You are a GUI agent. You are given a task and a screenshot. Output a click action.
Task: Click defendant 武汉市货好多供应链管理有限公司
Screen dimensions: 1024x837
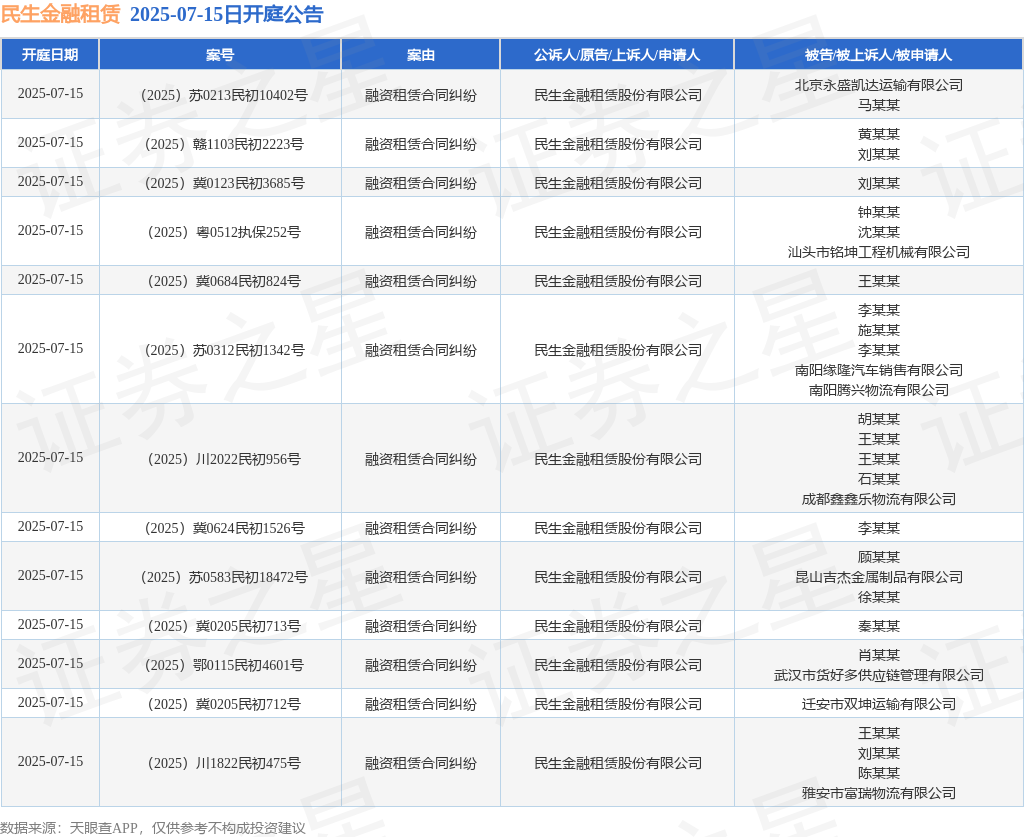(x=879, y=675)
